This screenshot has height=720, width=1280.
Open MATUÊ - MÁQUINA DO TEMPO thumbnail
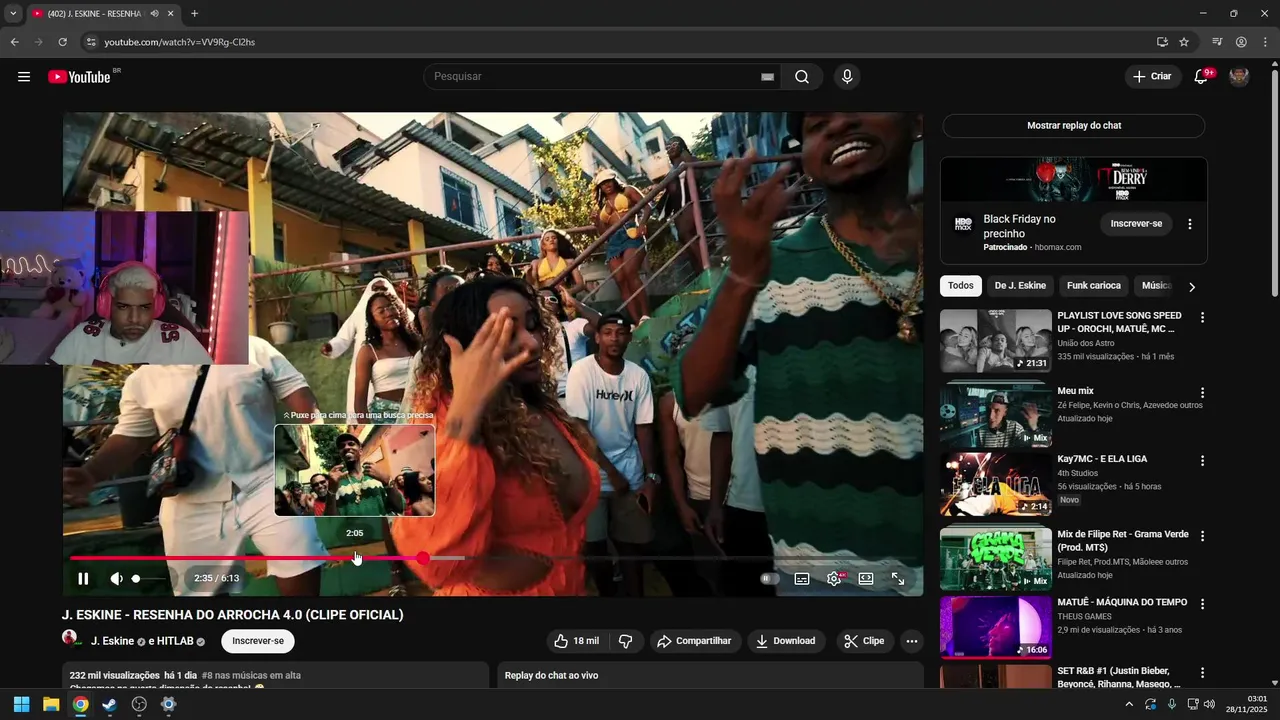pyautogui.click(x=996, y=627)
